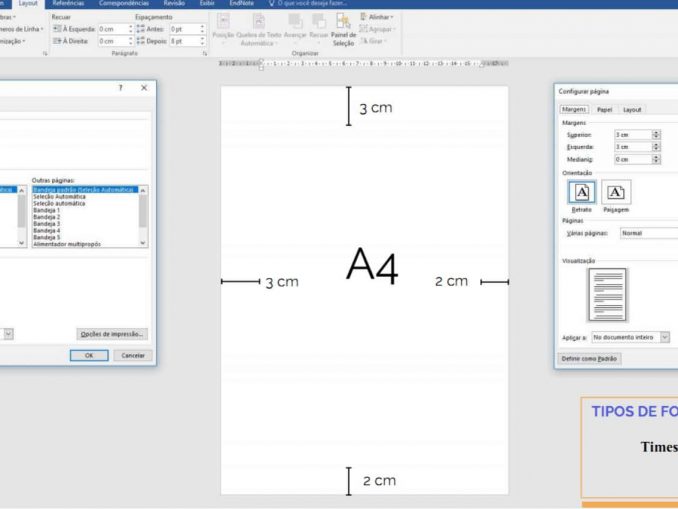The image size is (678, 509).
Task: Select Retrato (portrait) orientation icon
Action: pos(582,192)
